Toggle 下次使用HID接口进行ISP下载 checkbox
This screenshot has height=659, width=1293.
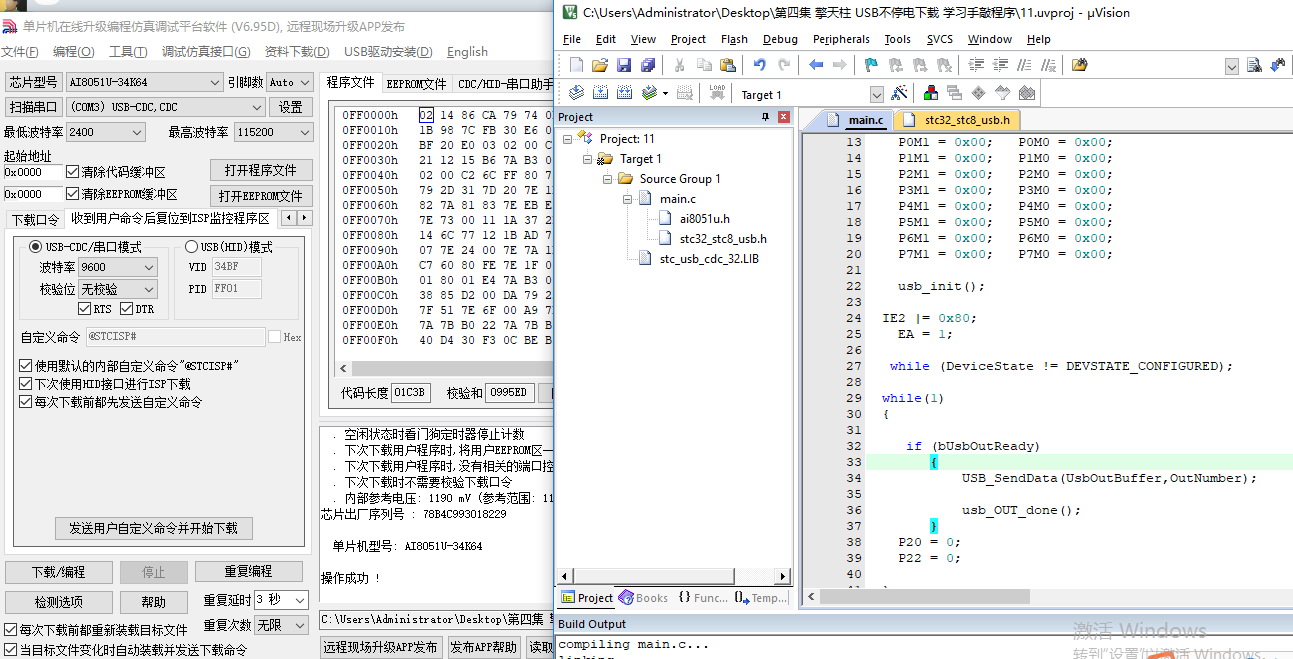coord(26,384)
